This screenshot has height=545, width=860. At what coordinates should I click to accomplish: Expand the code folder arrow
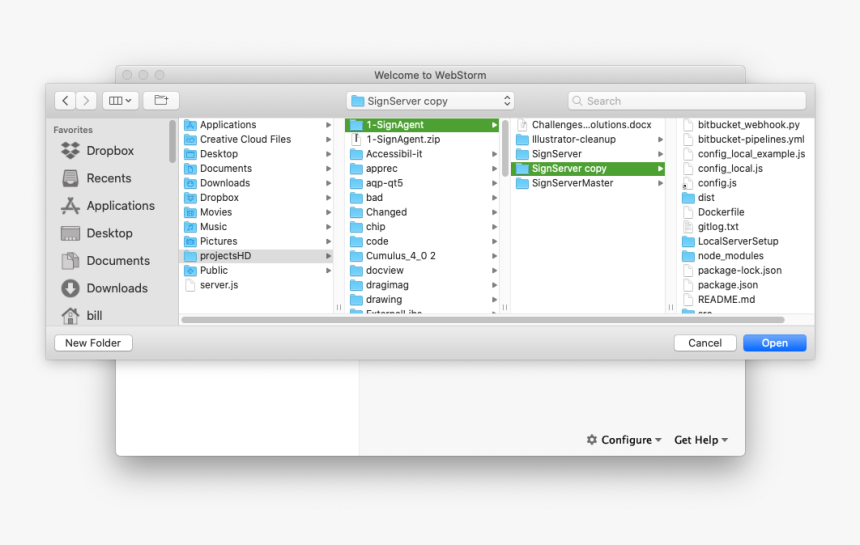[494, 241]
